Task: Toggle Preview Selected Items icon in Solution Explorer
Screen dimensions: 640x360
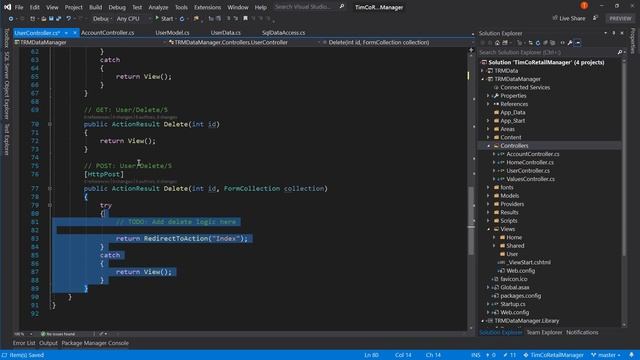Action: coord(578,43)
